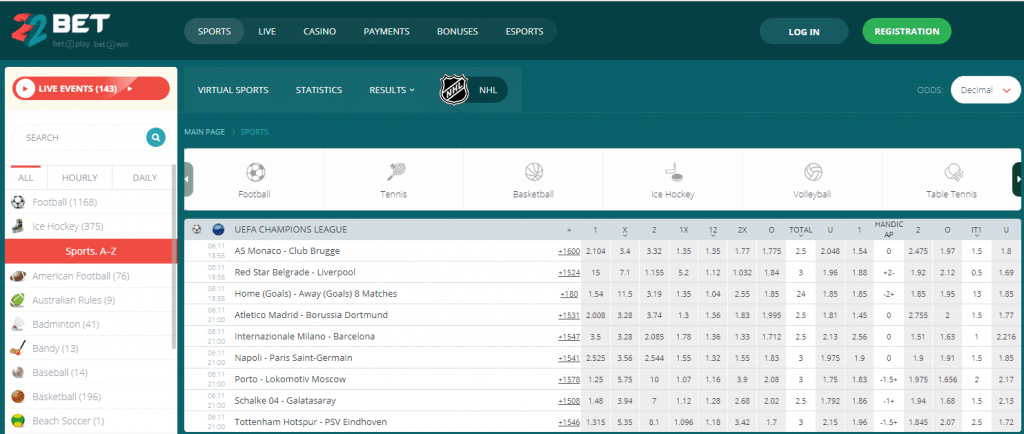The height and width of the screenshot is (434, 1024).
Task: Select Basketball (196) in the sidebar
Action: coord(68,395)
